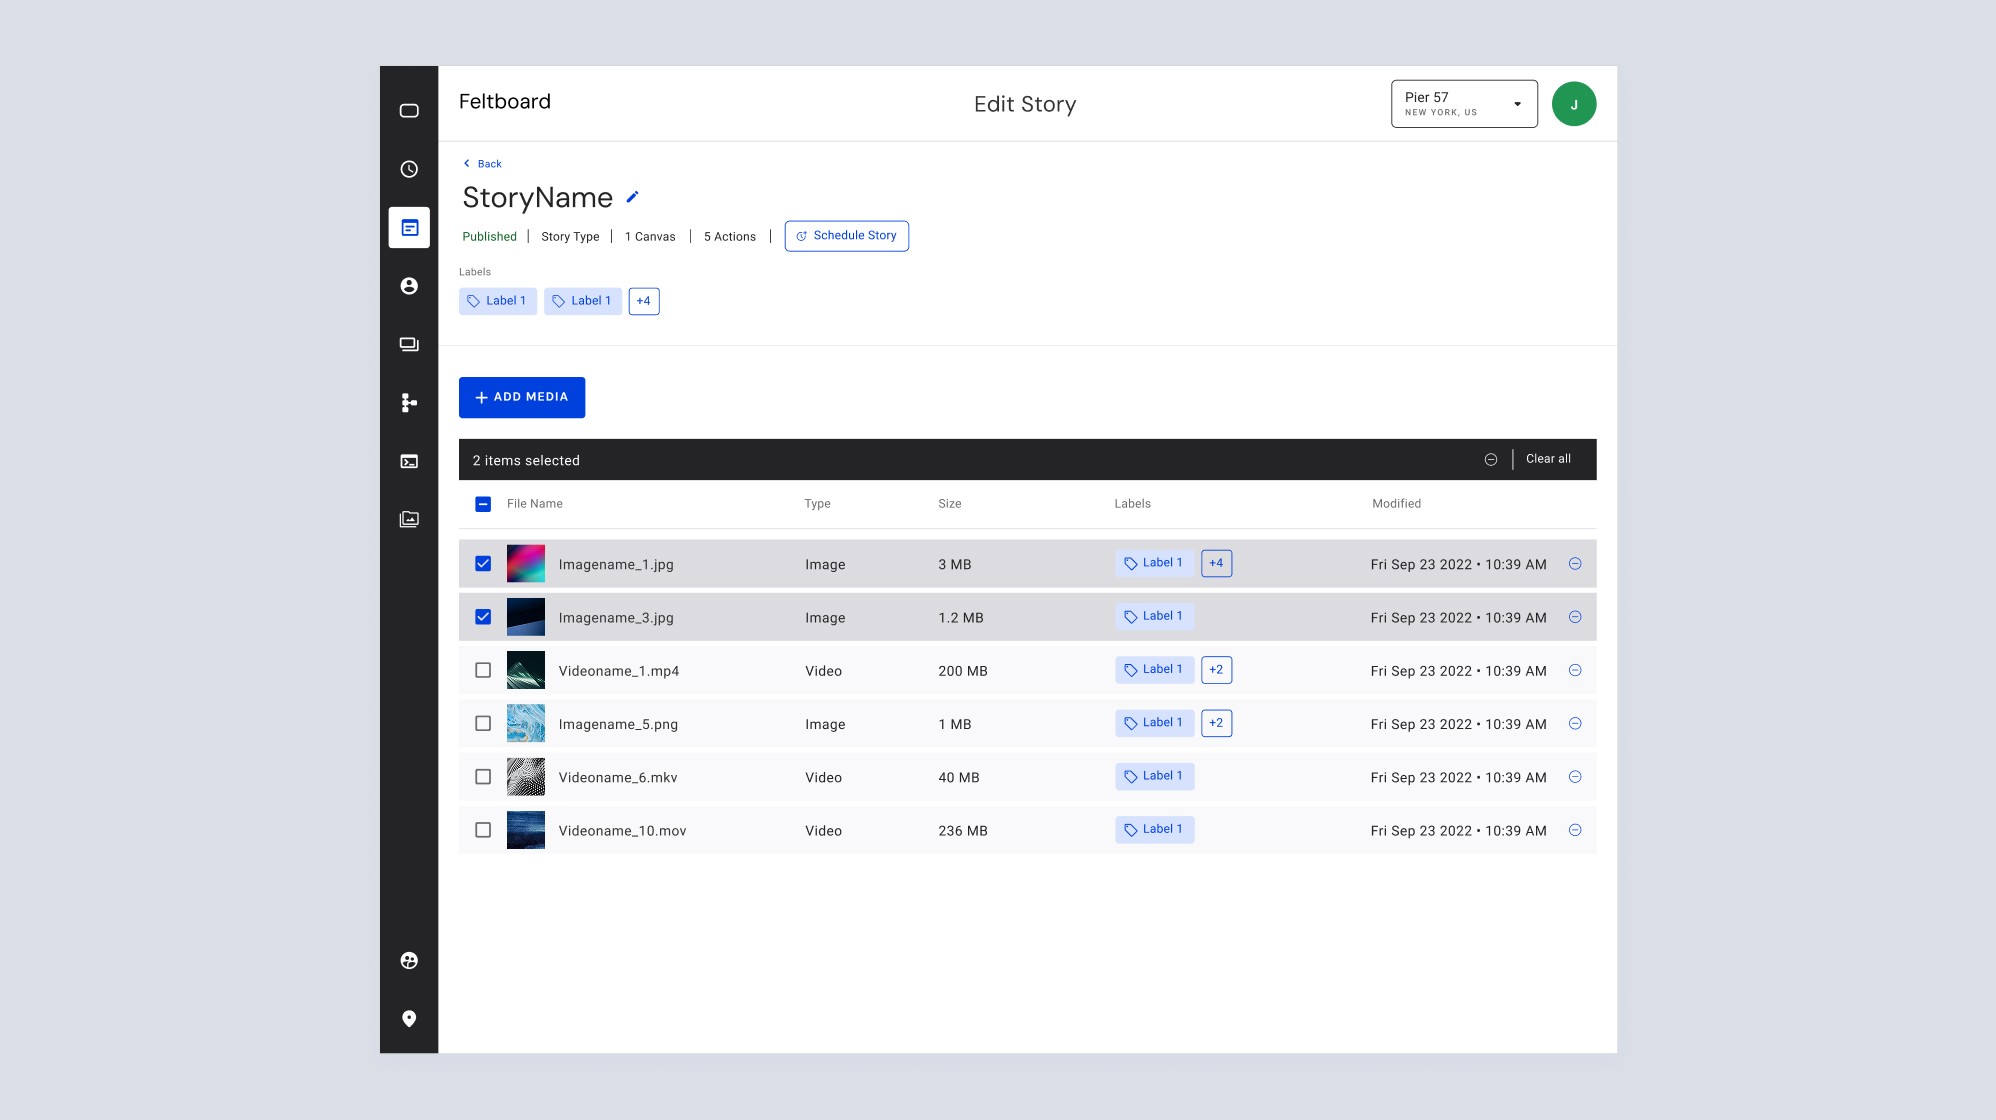Open the clock icon in sidebar
Screen dimensions: 1996x1120
tap(409, 169)
